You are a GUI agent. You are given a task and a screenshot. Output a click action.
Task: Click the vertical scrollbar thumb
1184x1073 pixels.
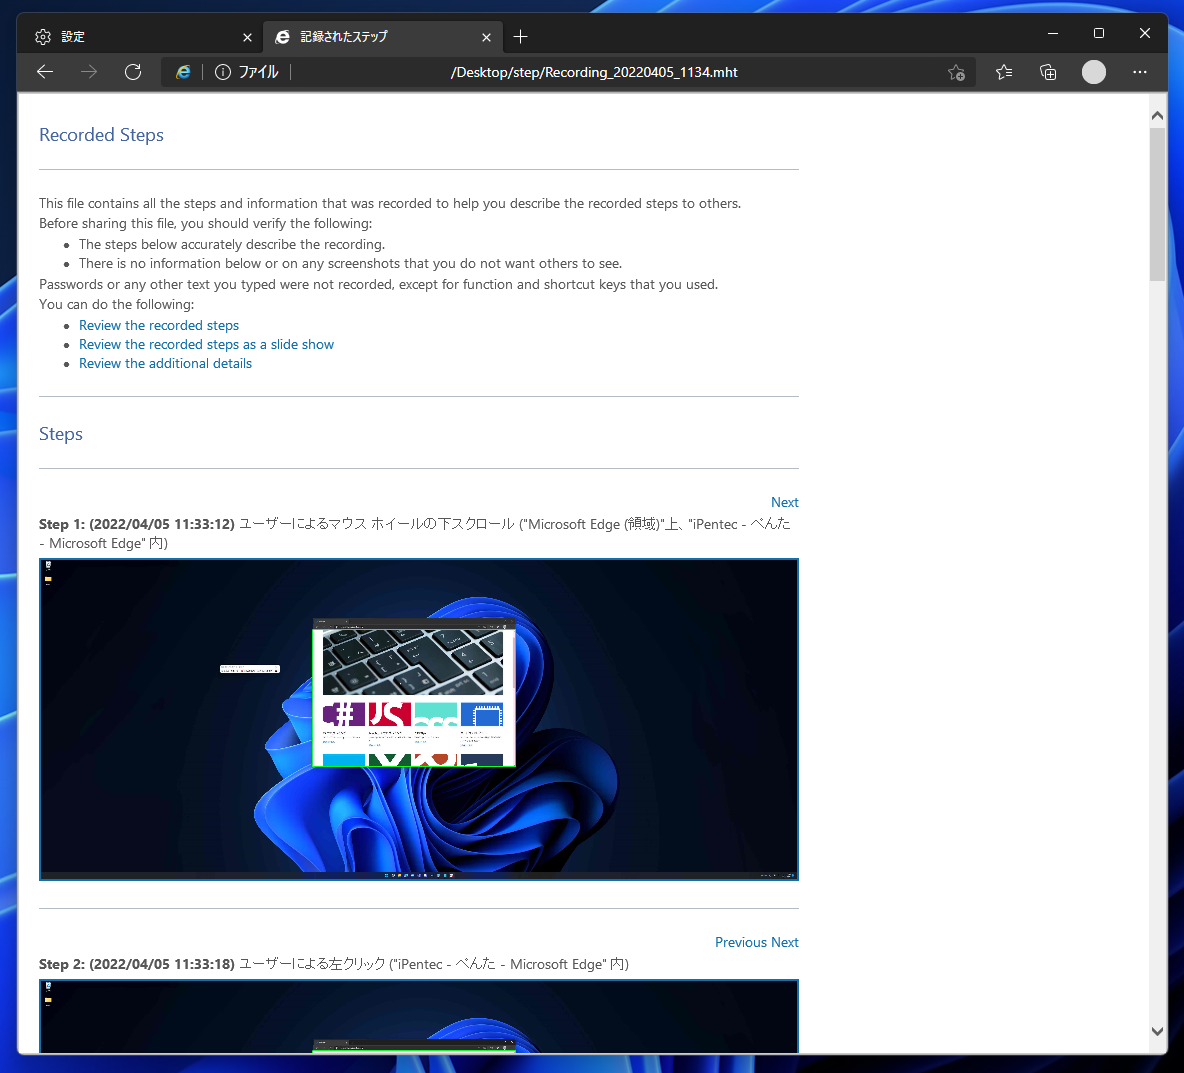click(1157, 205)
